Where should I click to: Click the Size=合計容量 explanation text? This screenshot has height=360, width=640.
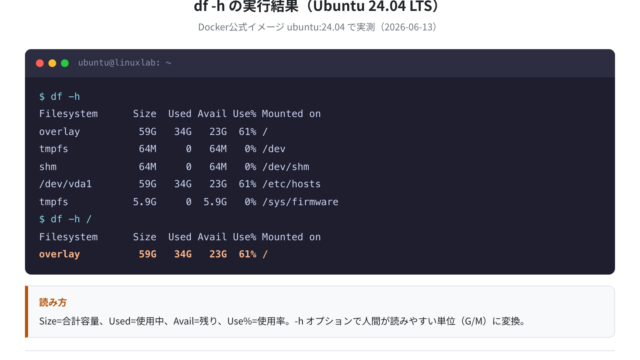[69, 321]
